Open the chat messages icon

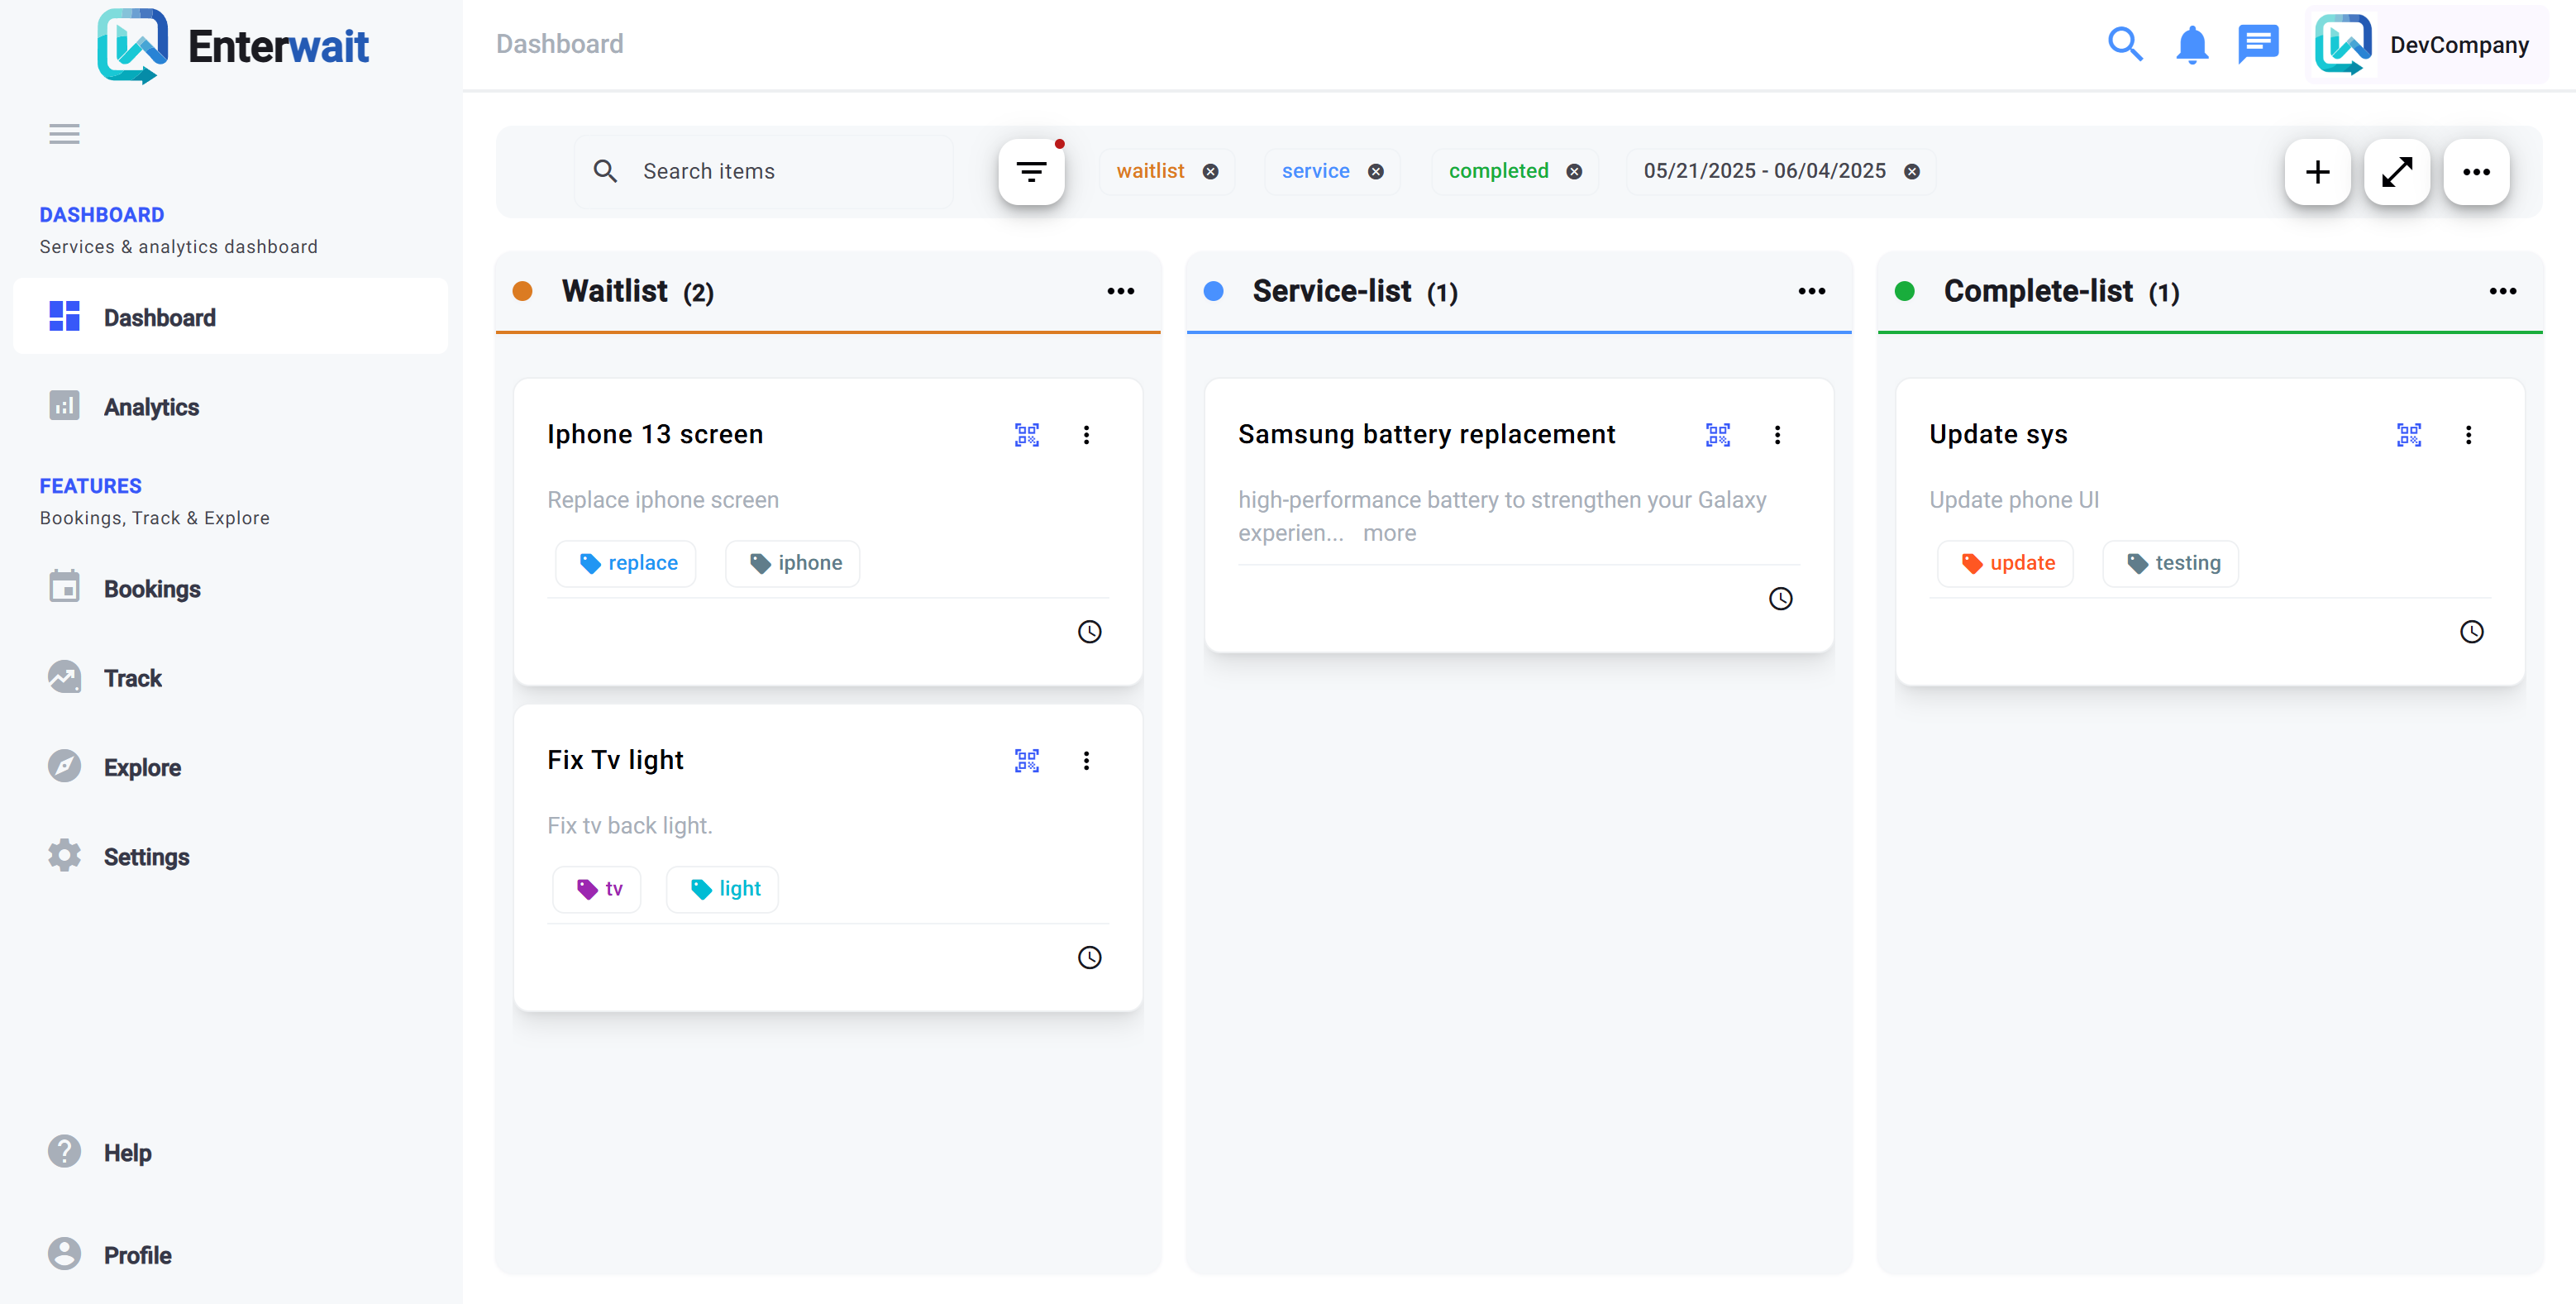(x=2257, y=45)
